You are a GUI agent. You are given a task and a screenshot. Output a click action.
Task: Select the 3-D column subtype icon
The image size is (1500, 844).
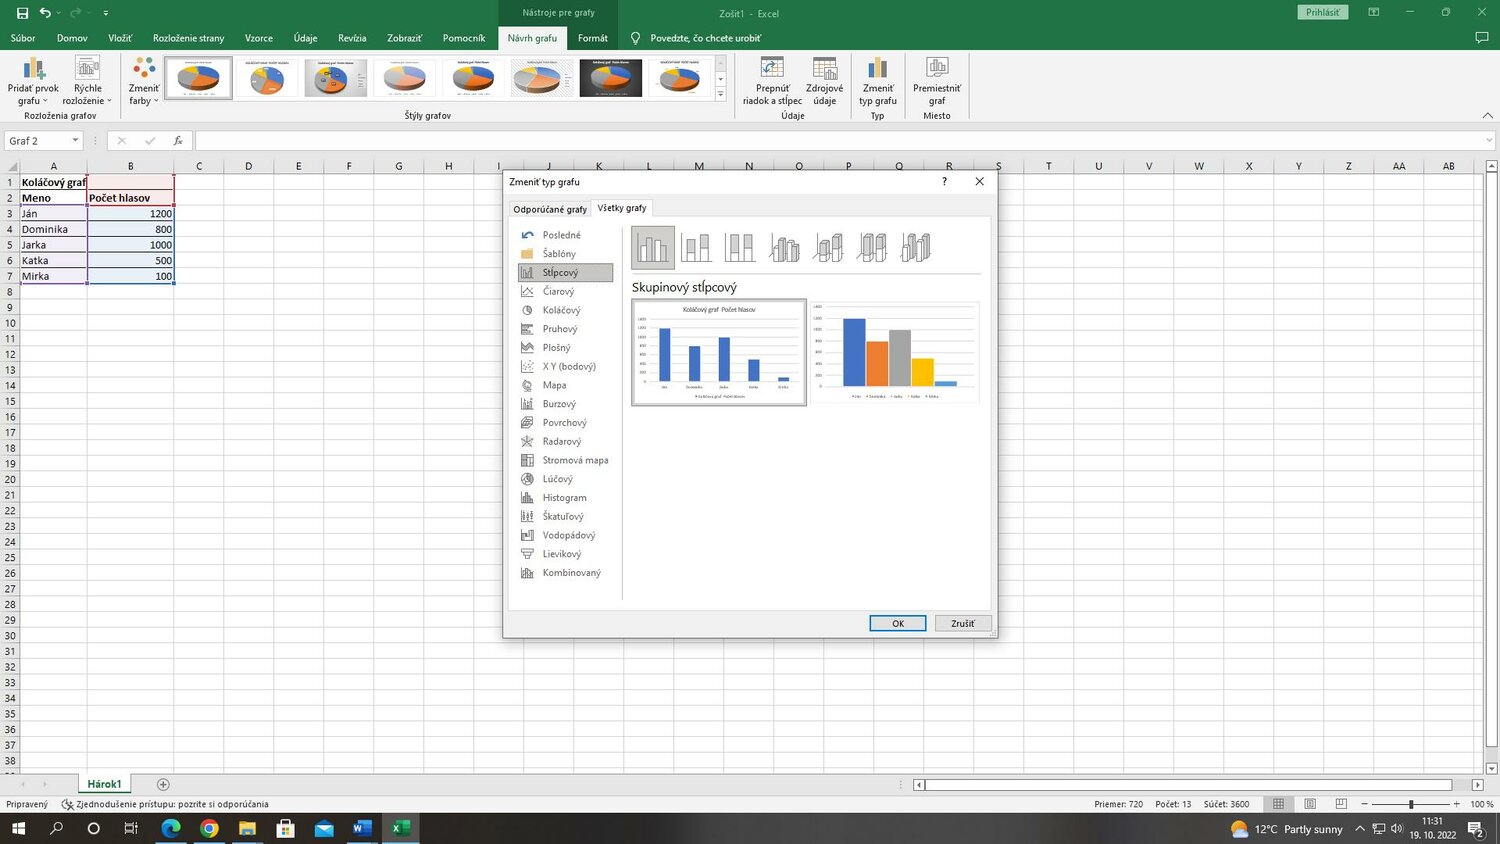(x=916, y=247)
